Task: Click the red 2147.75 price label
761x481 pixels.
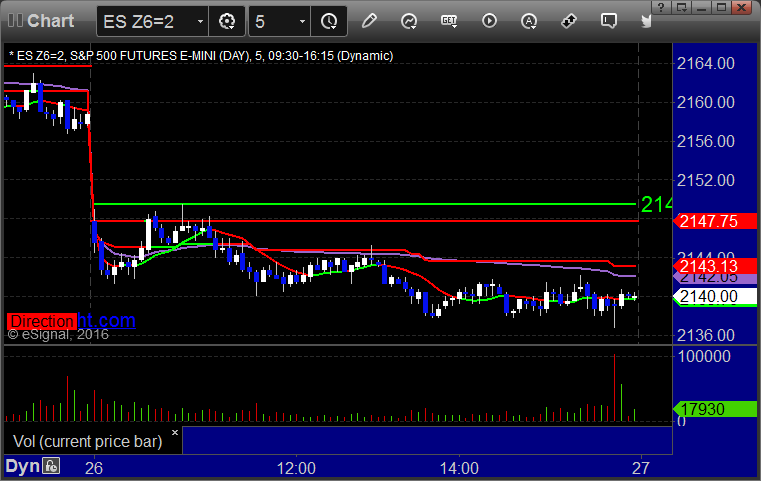Action: tap(715, 221)
